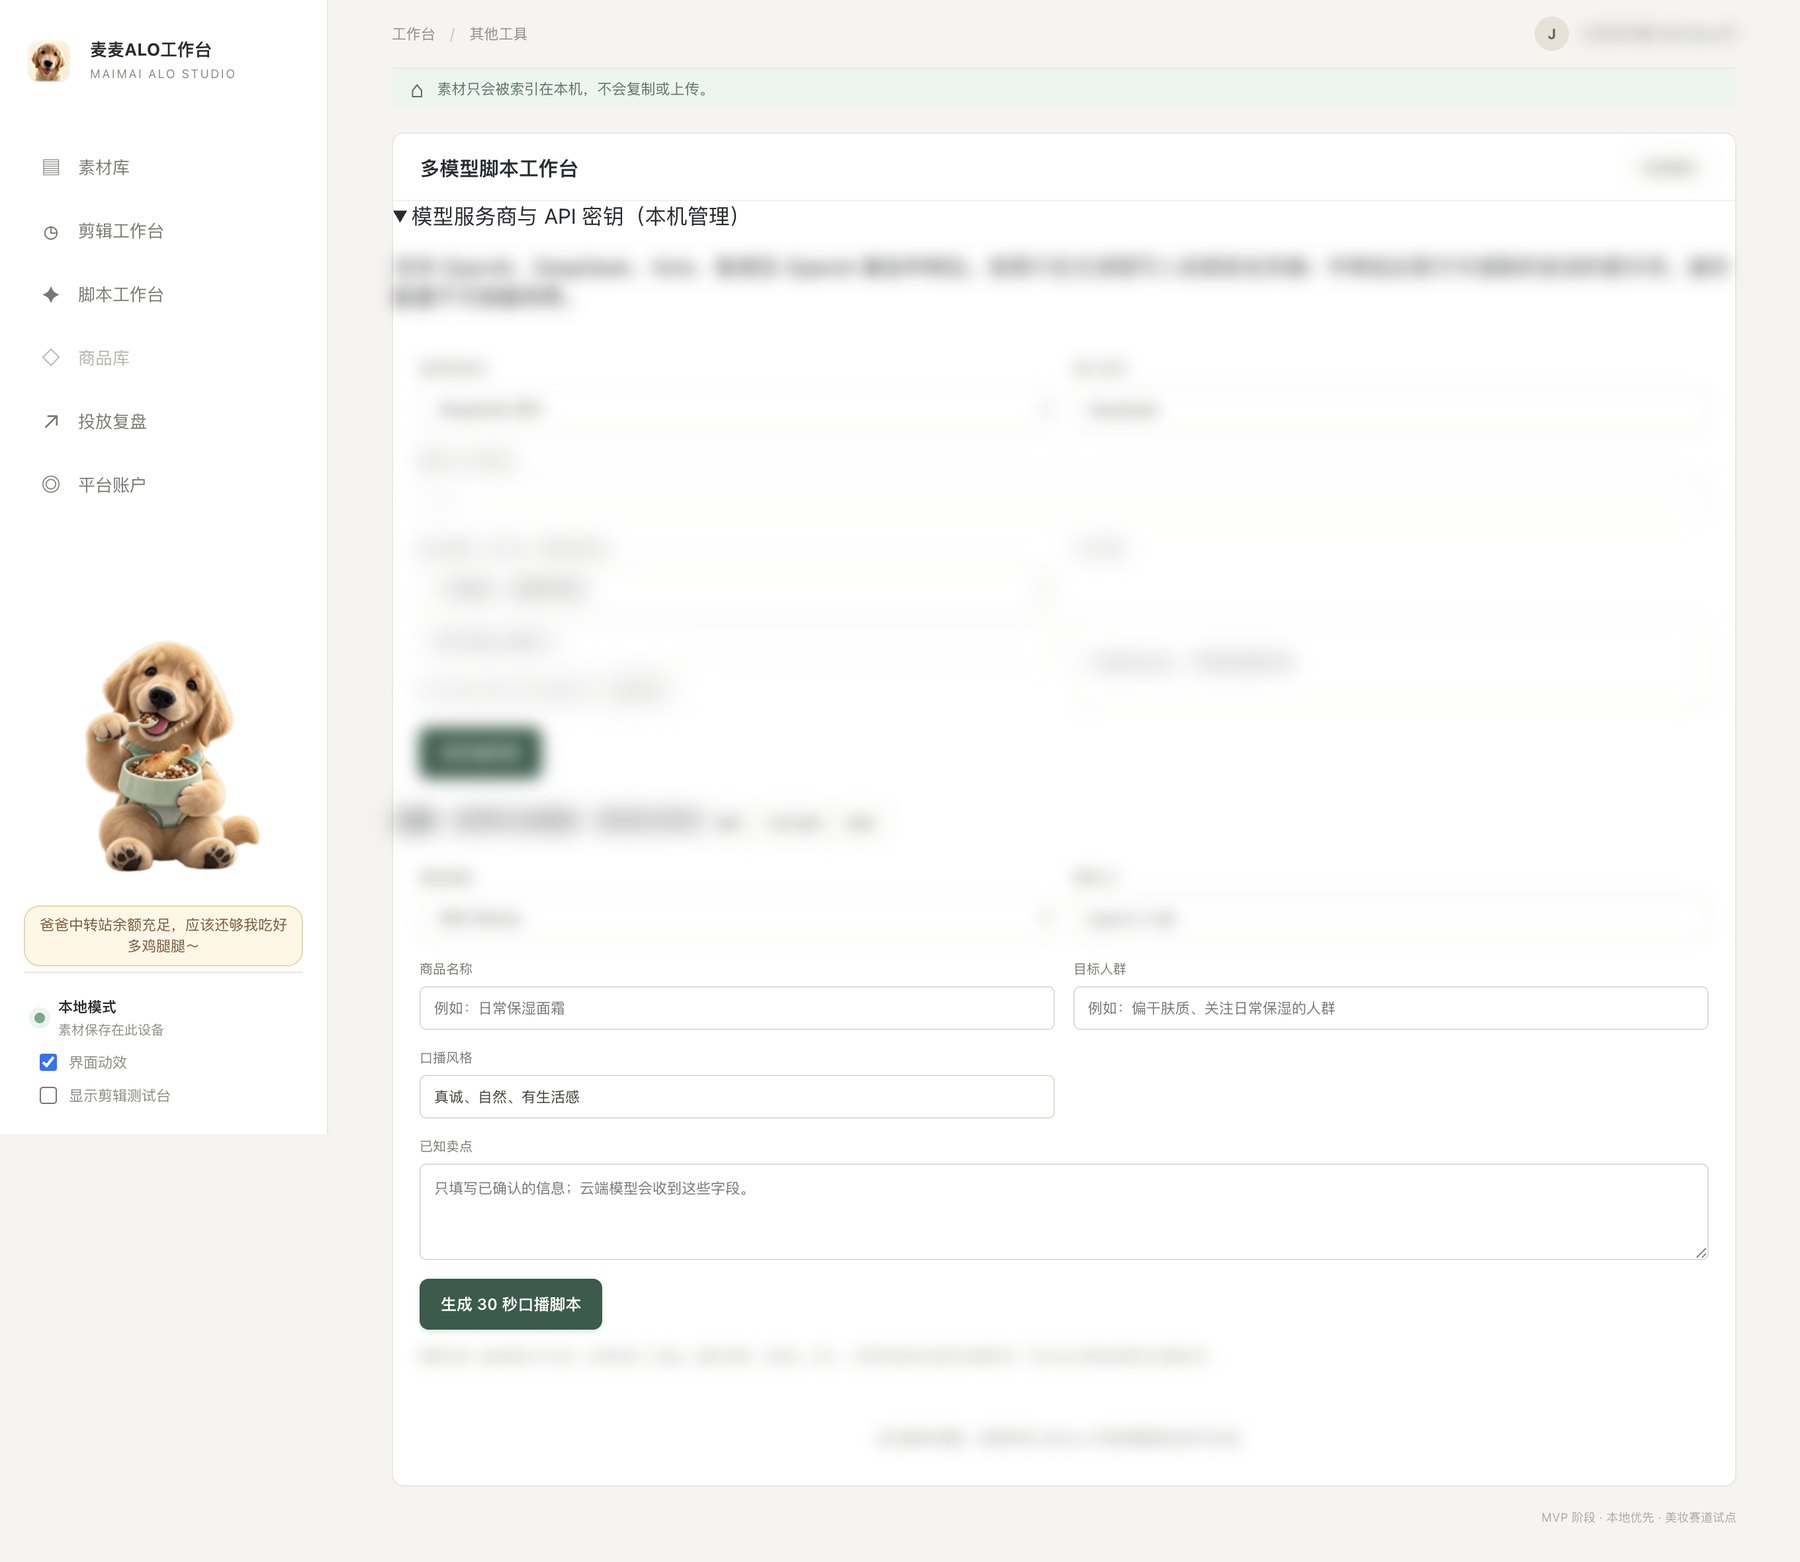Image resolution: width=1800 pixels, height=1562 pixels.
Task: Click the house icon in notice banner
Action: click(417, 90)
